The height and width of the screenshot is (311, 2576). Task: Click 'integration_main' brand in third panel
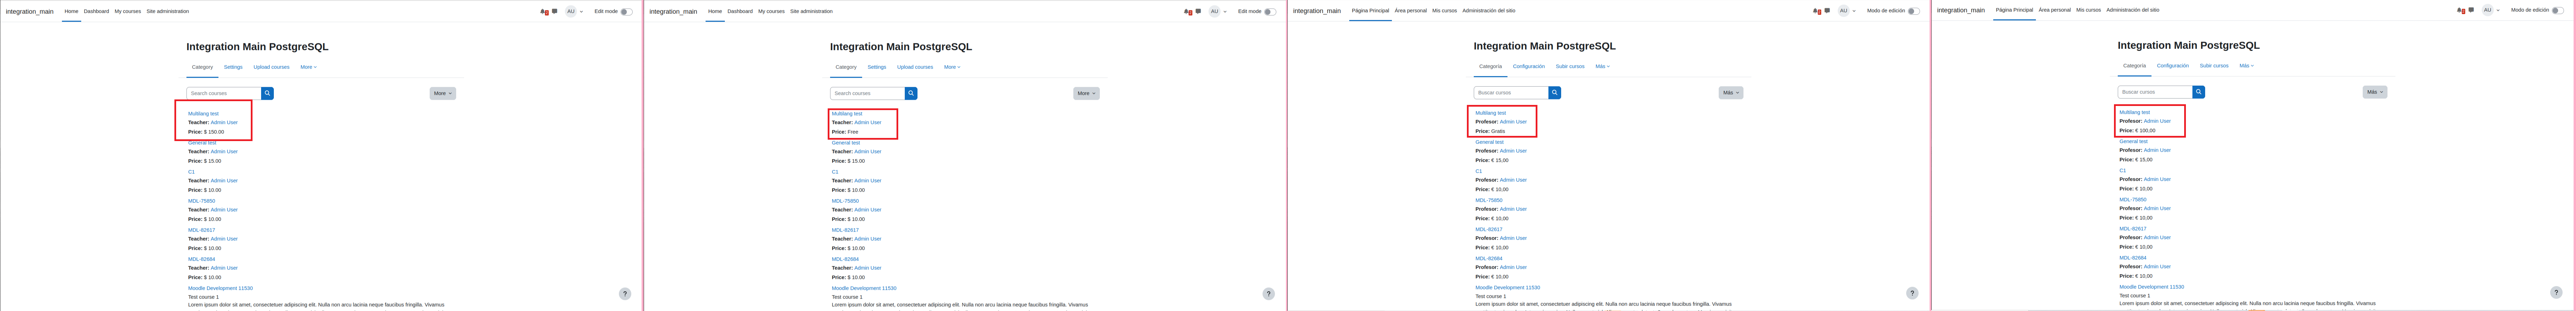[x=1317, y=11]
